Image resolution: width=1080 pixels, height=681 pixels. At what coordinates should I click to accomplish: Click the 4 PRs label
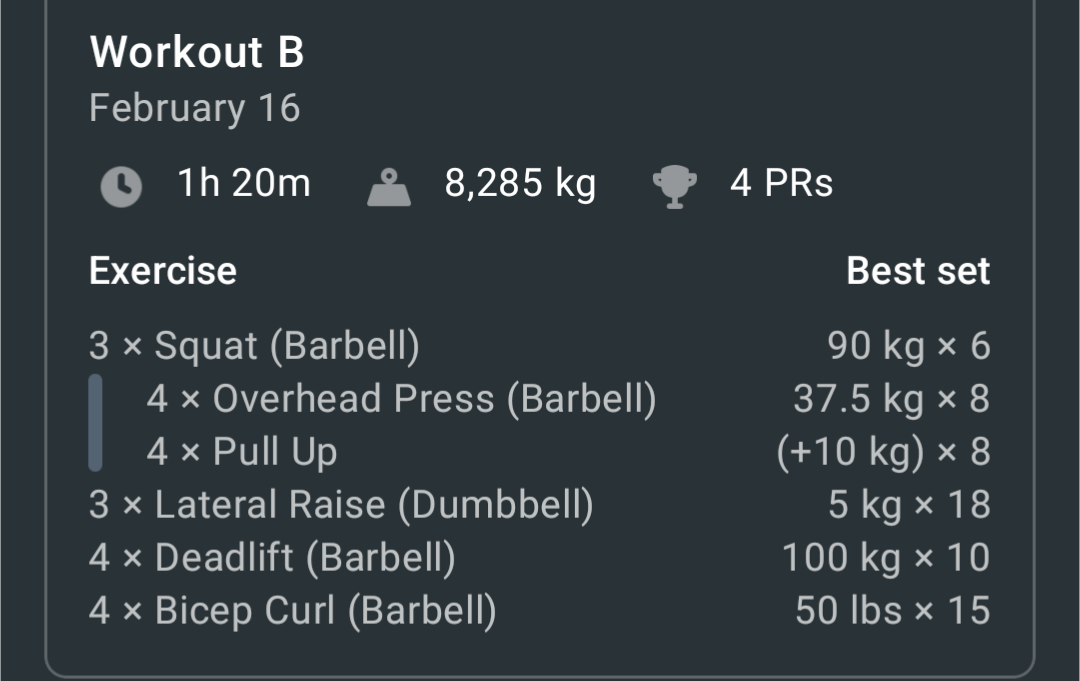click(781, 183)
